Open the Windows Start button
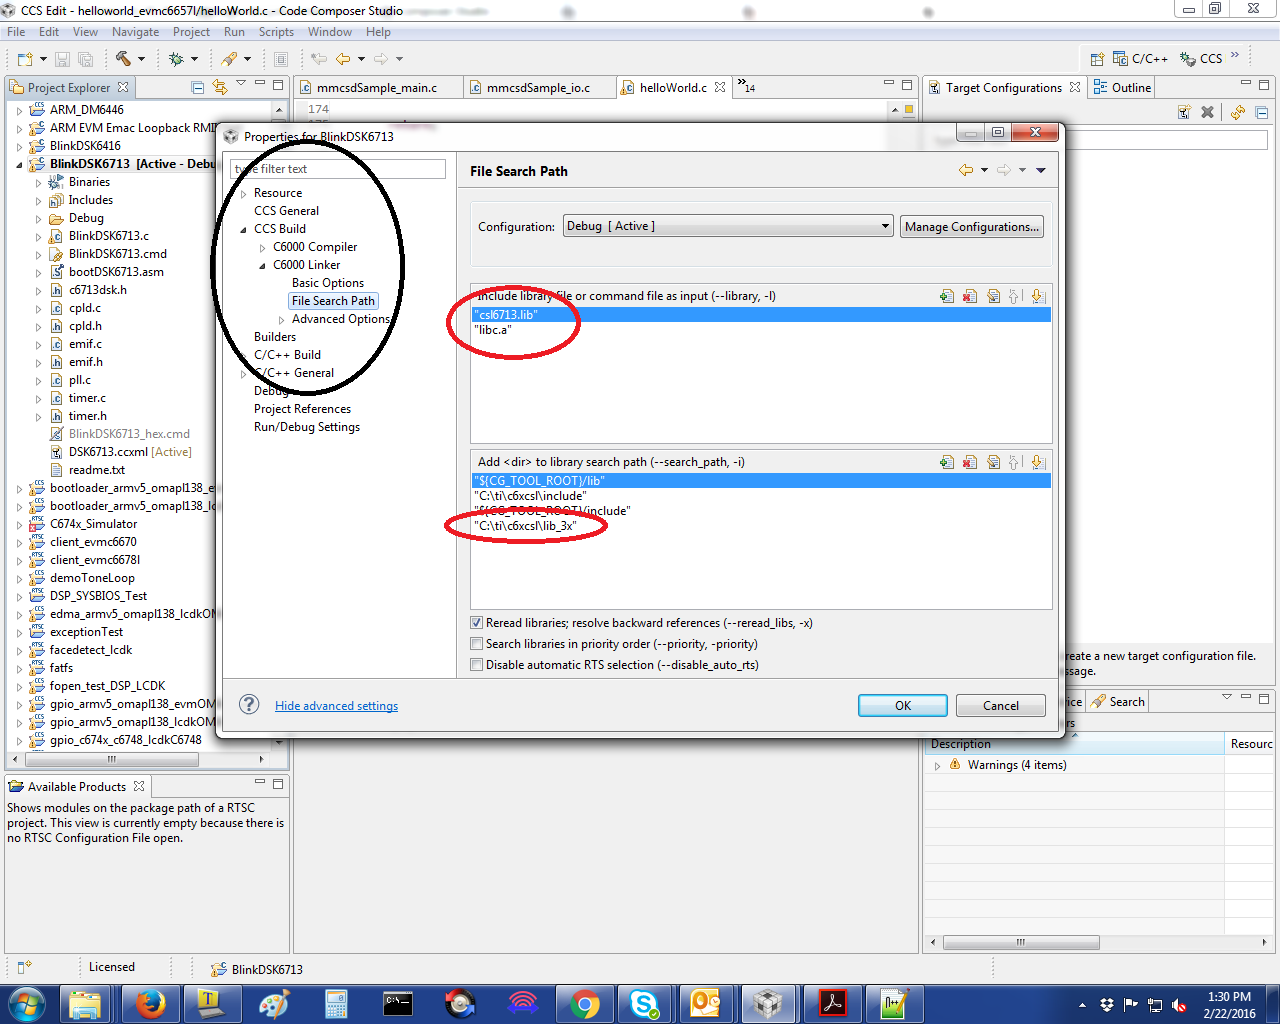1280x1024 pixels. [x=27, y=1003]
